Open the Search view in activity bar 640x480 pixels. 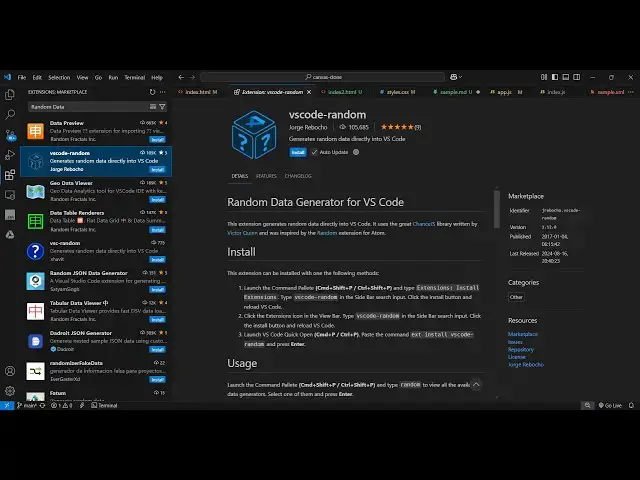(x=9, y=114)
